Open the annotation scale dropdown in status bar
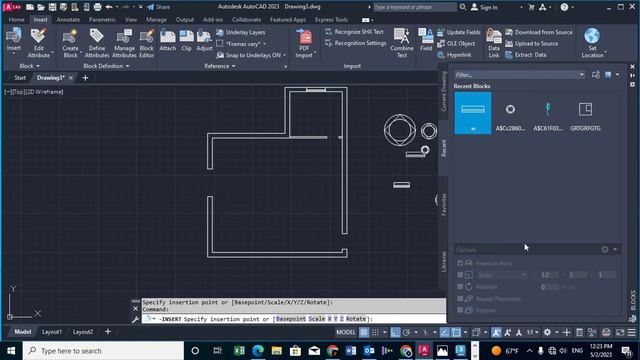The height and width of the screenshot is (360, 640). [532, 332]
